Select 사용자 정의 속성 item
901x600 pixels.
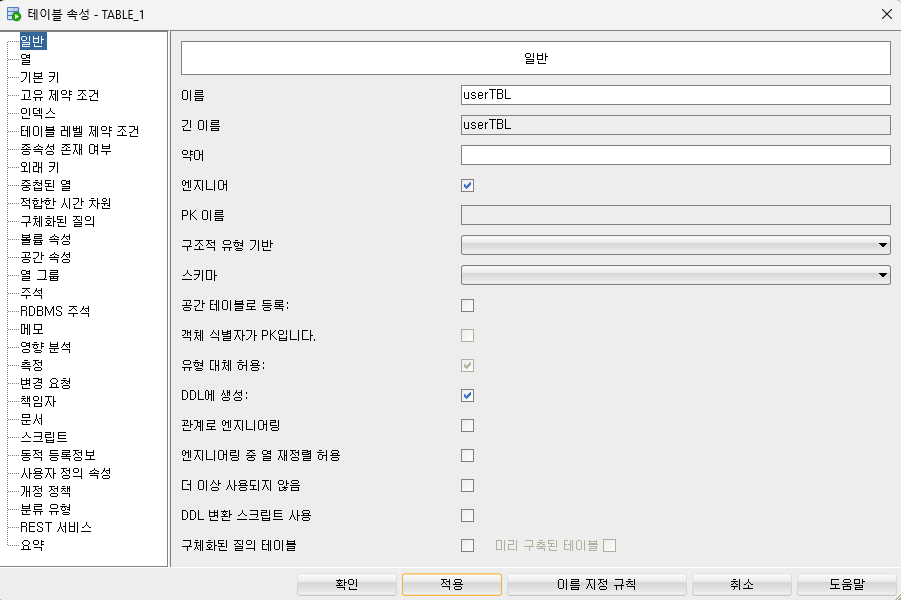point(66,473)
